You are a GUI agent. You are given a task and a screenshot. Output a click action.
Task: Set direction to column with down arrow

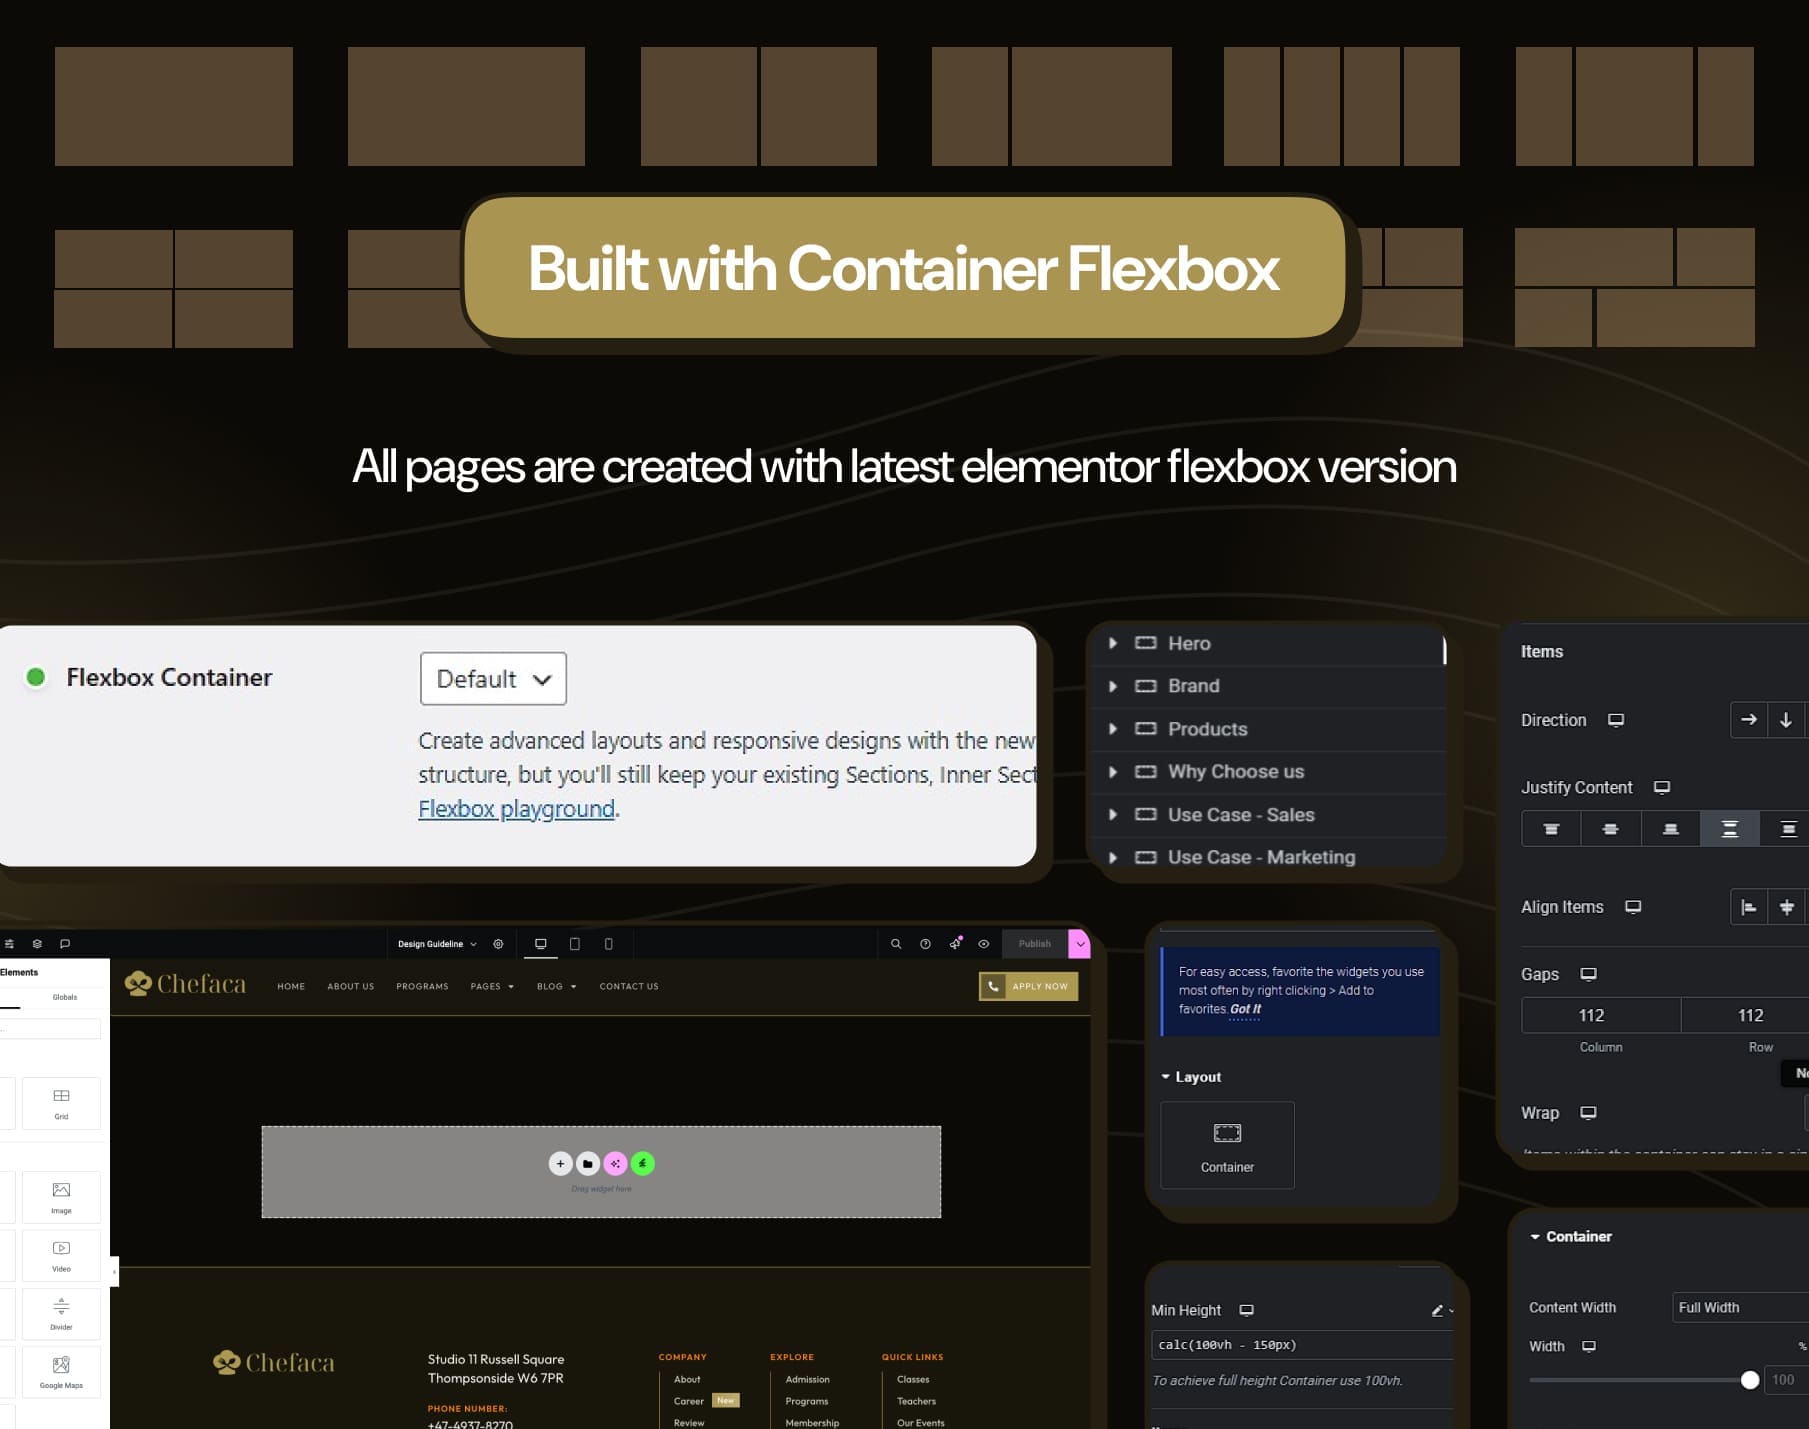click(1786, 720)
